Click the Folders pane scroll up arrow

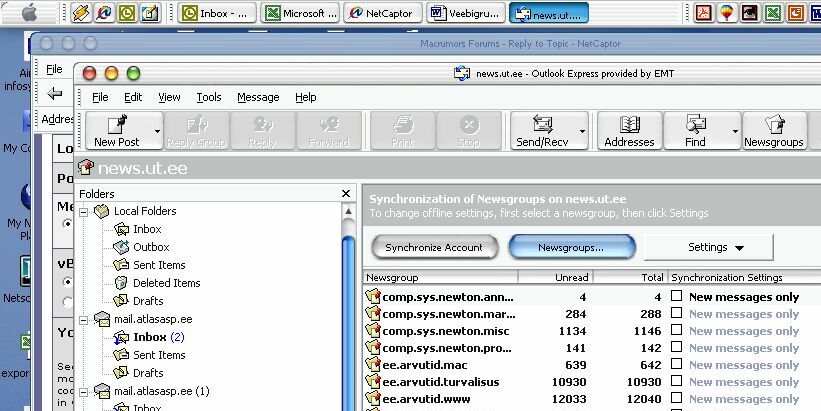[x=348, y=212]
